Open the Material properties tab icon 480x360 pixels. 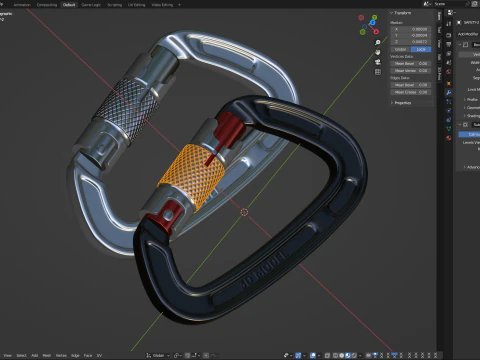[x=449, y=138]
